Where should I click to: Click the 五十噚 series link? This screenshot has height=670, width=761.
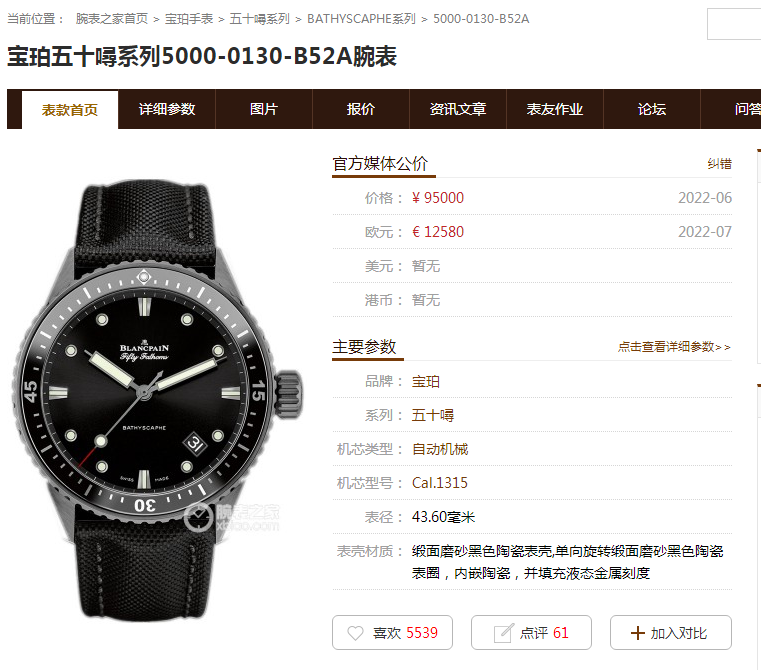[x=433, y=416]
